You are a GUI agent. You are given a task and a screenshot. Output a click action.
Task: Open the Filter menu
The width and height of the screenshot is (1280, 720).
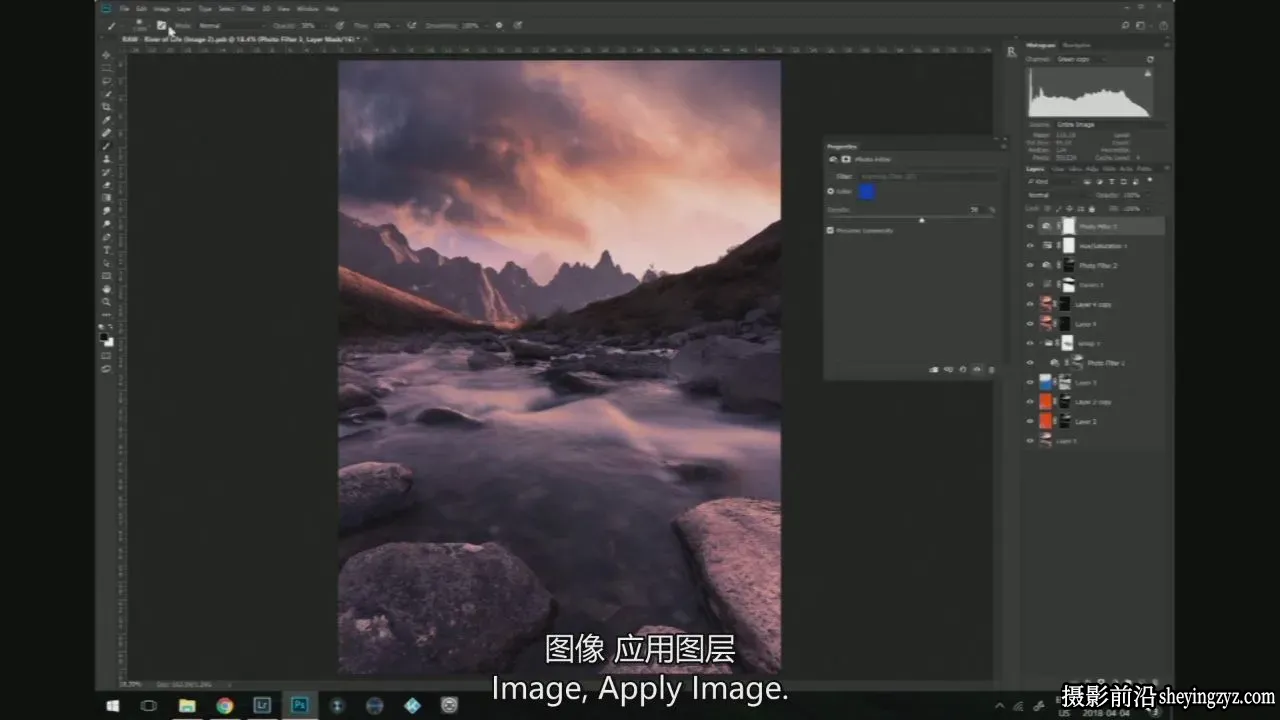click(x=248, y=9)
